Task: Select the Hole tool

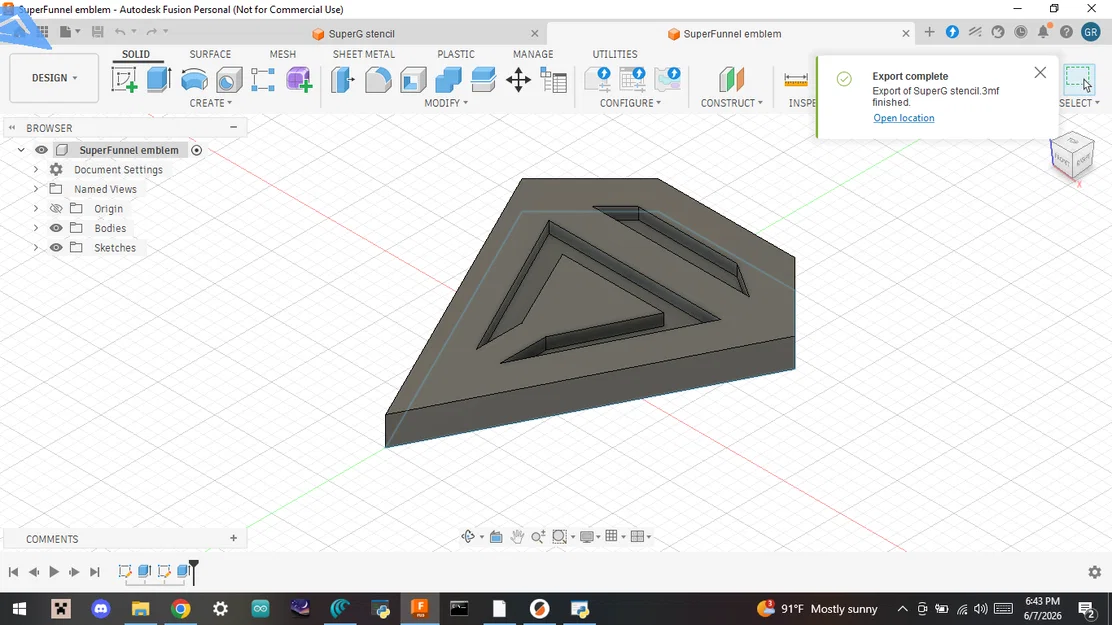Action: (228, 79)
